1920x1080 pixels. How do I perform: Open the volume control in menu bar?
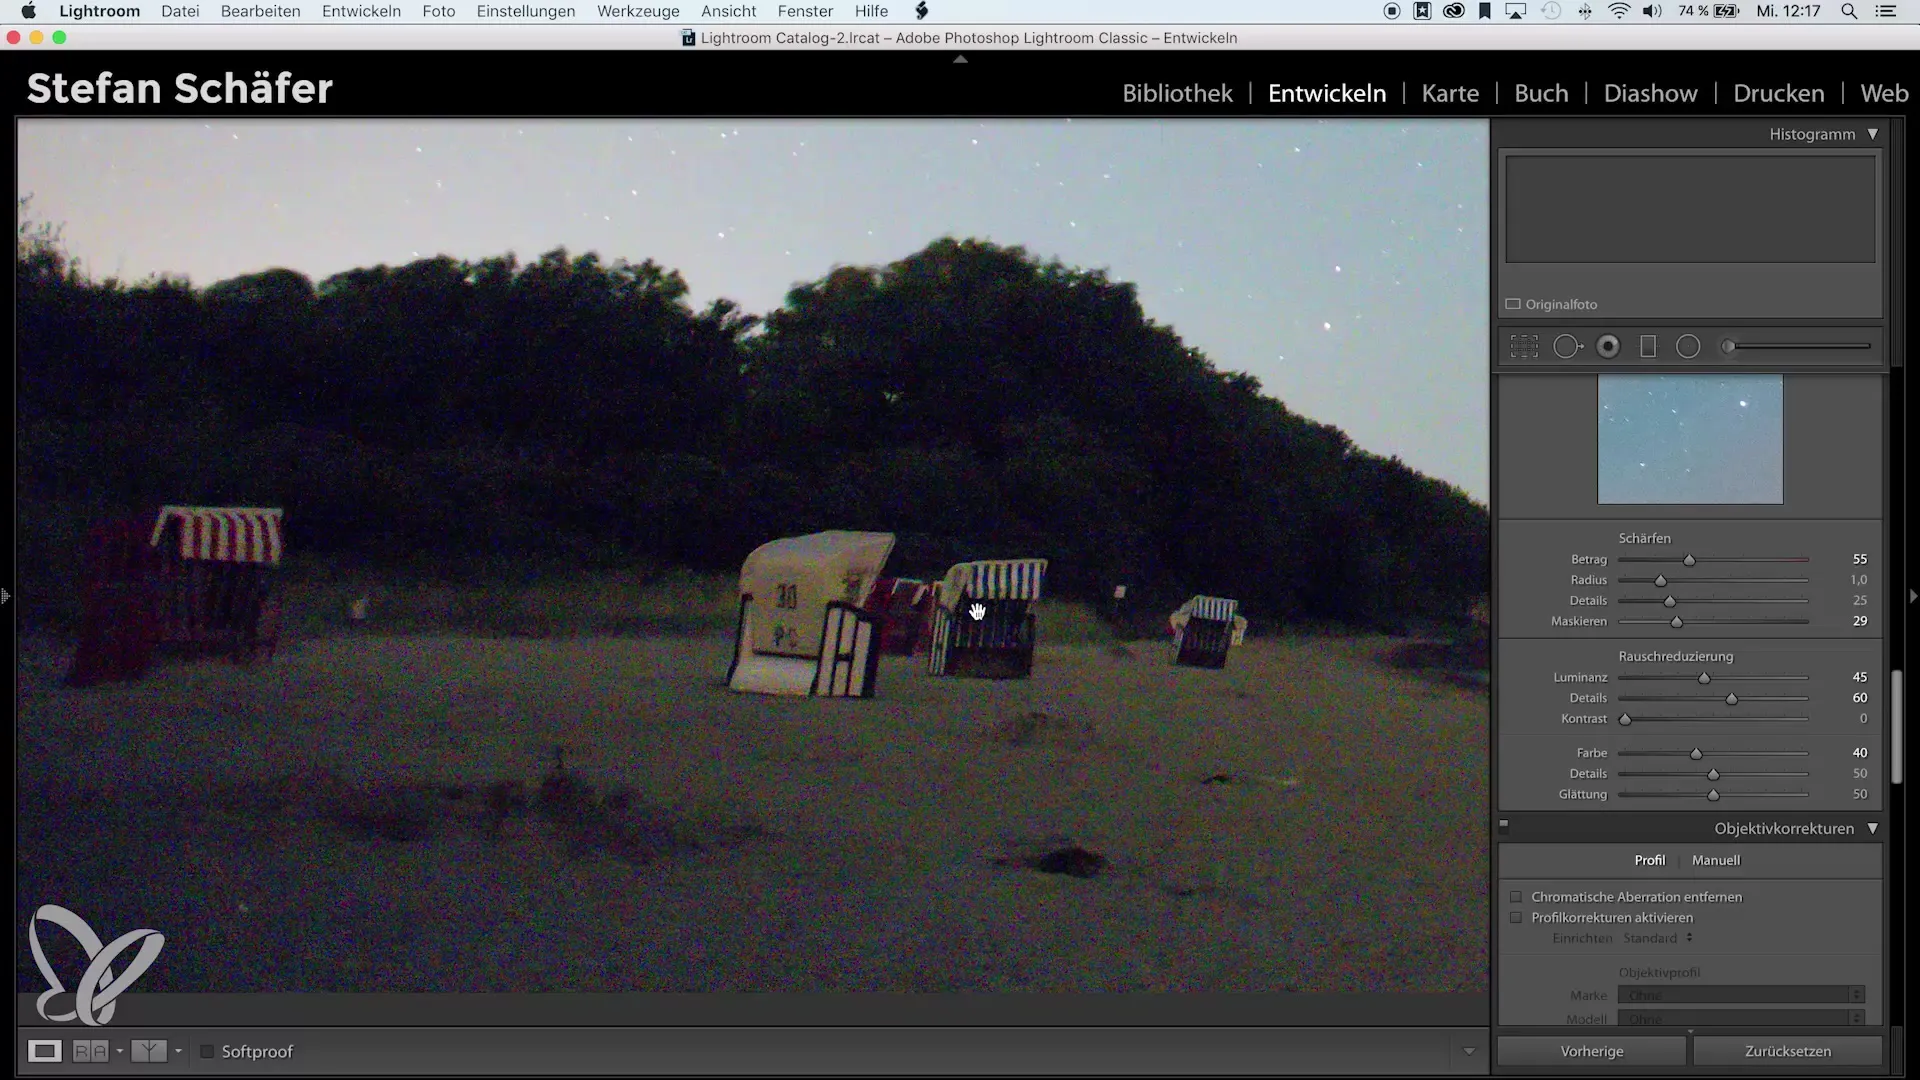click(1652, 11)
